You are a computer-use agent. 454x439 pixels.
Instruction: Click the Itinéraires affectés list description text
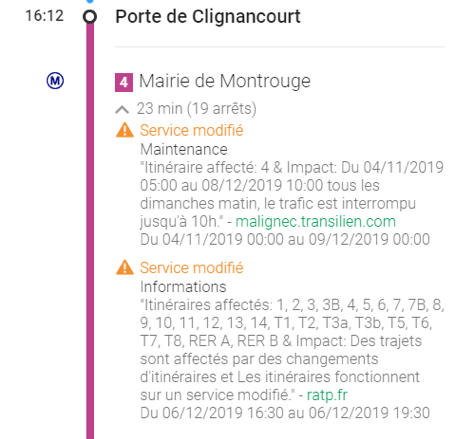[x=292, y=350]
